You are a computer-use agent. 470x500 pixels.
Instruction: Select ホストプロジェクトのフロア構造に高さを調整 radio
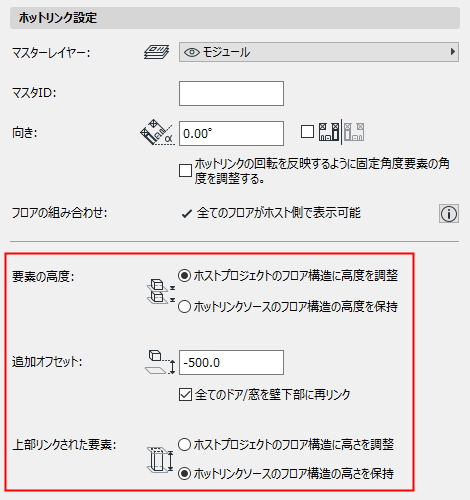(x=184, y=444)
